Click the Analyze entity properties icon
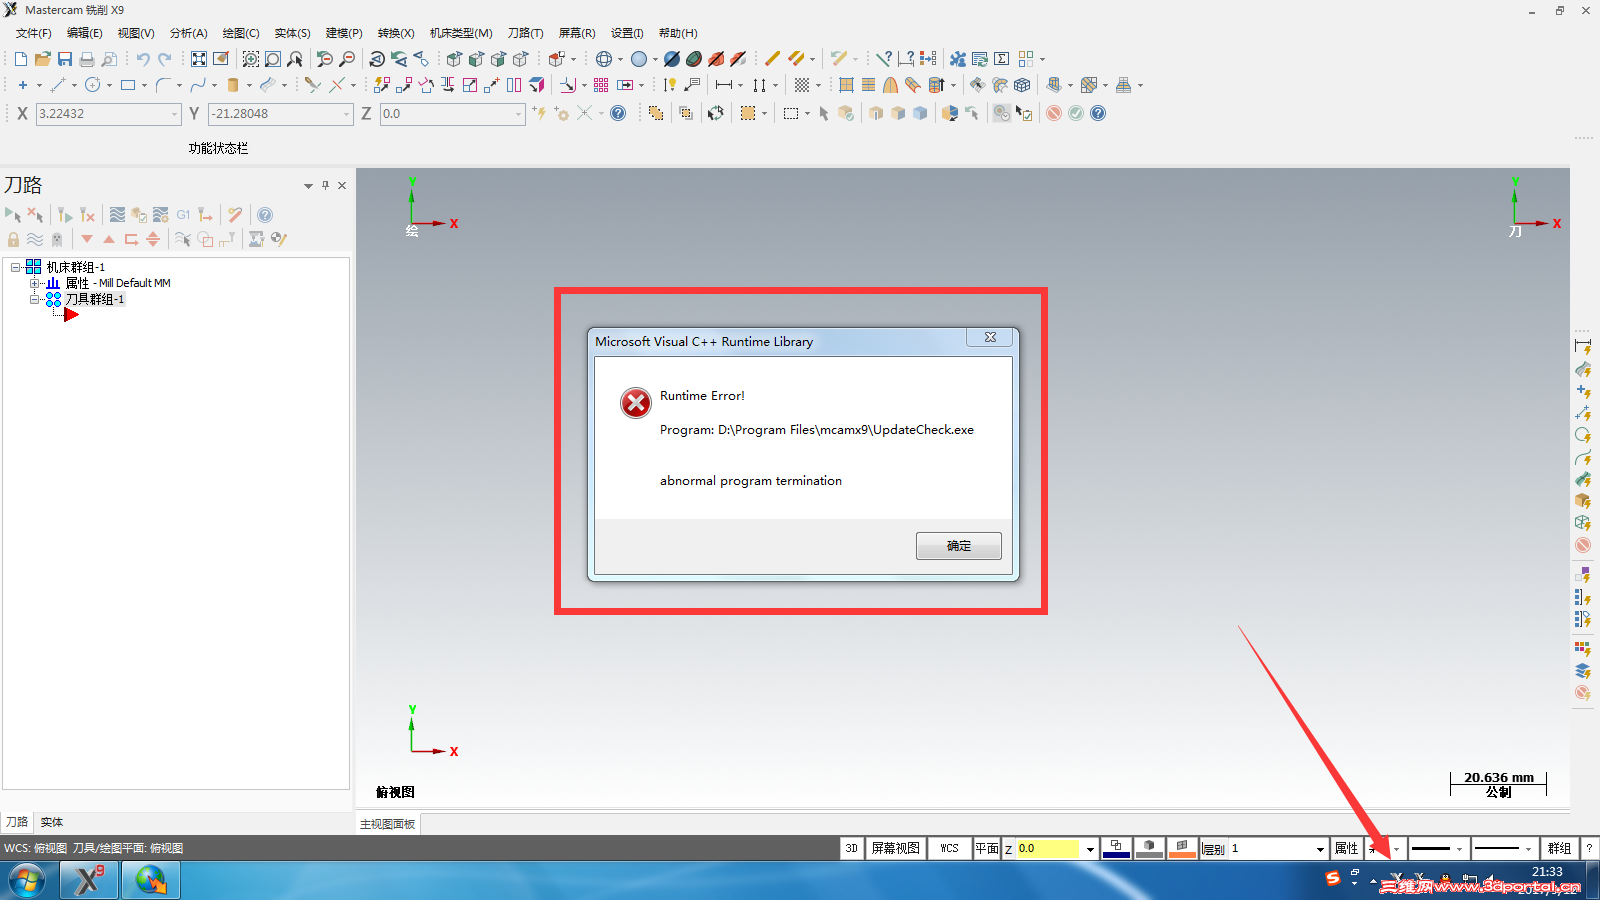 883,59
